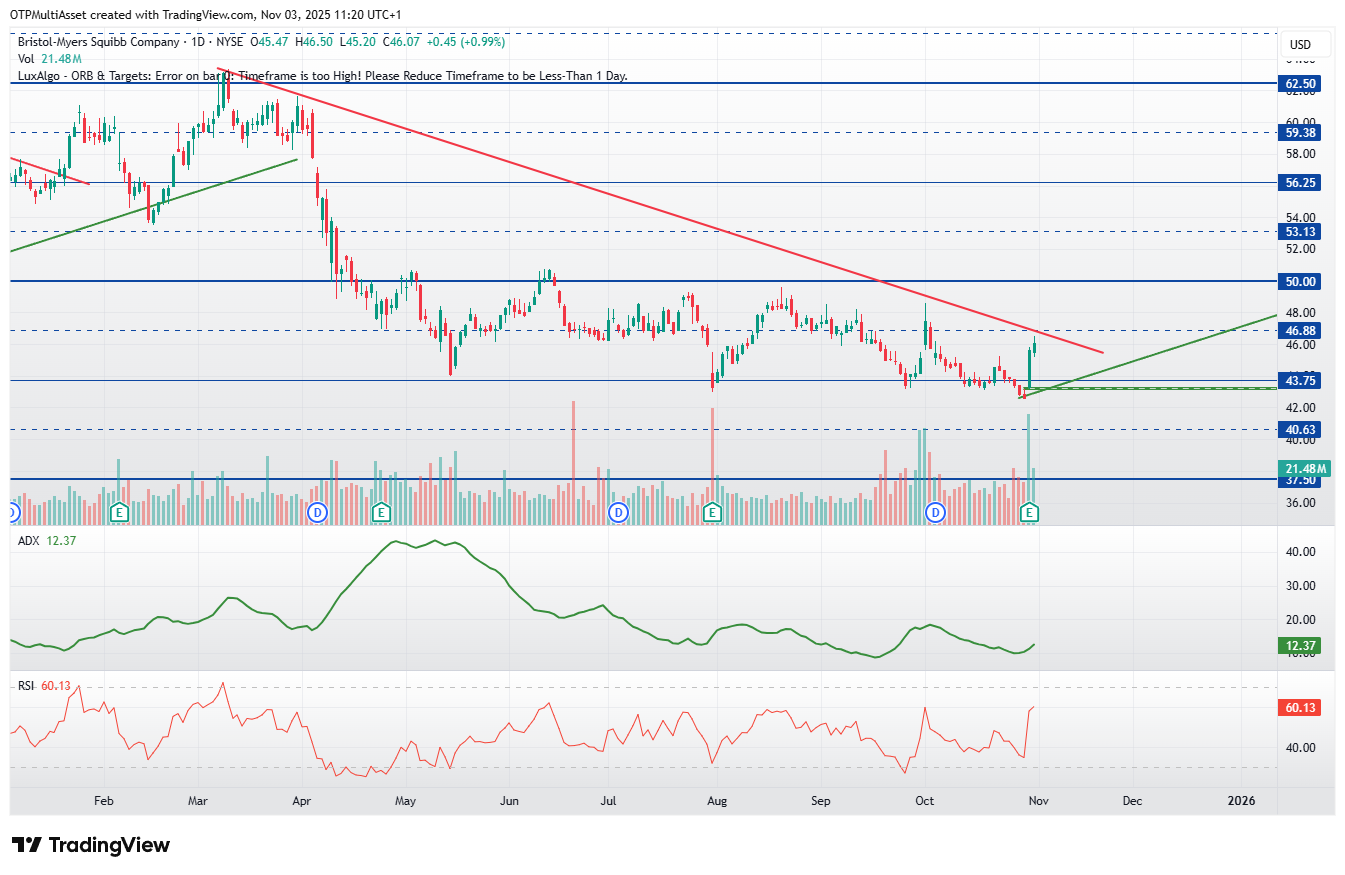The width and height of the screenshot is (1345, 875).
Task: Open the USD currency selector
Action: [1300, 45]
